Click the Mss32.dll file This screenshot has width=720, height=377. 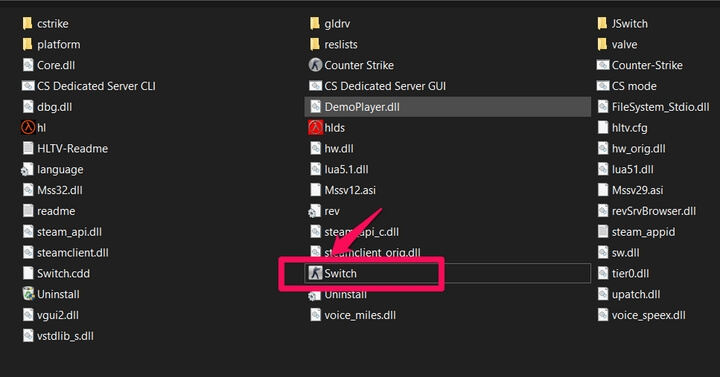(52, 190)
